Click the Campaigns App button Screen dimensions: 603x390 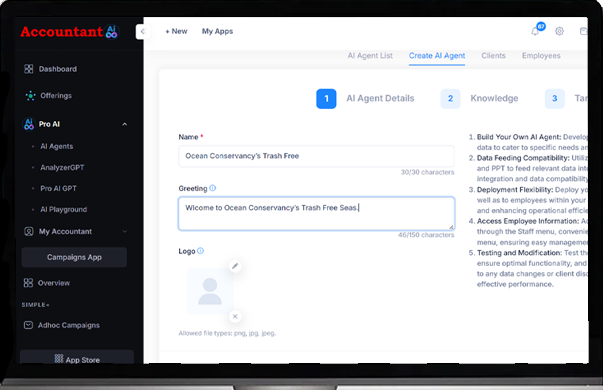74,257
